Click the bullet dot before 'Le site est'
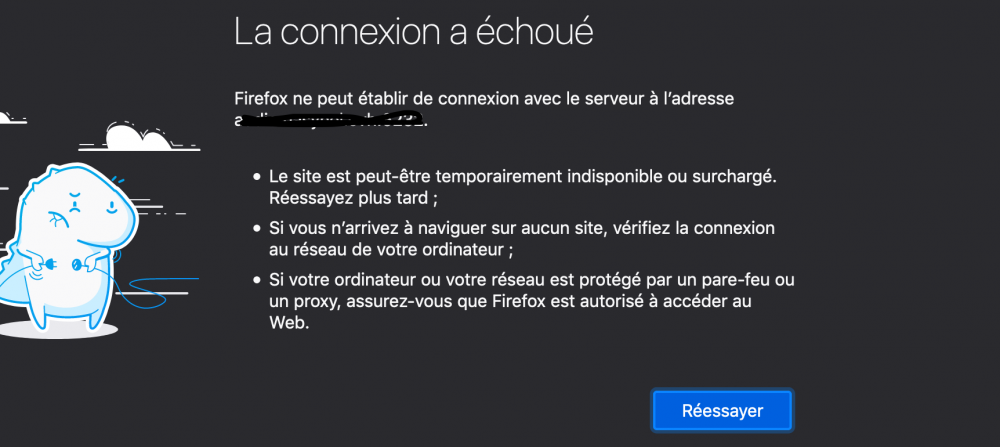This screenshot has height=447, width=1000. 257,176
